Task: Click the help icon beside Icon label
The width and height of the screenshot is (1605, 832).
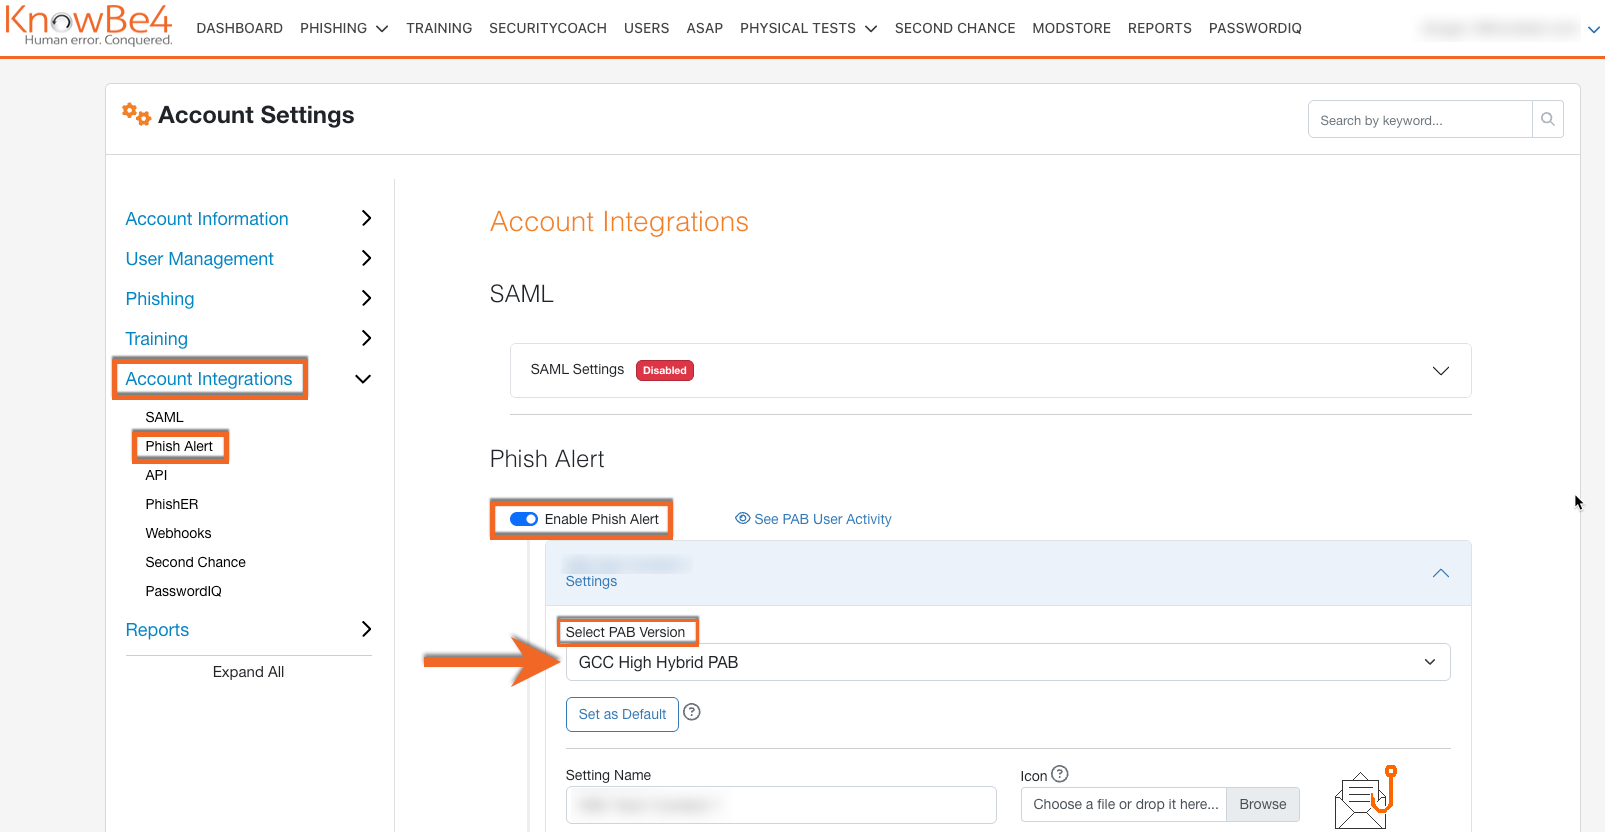Action: pyautogui.click(x=1060, y=774)
